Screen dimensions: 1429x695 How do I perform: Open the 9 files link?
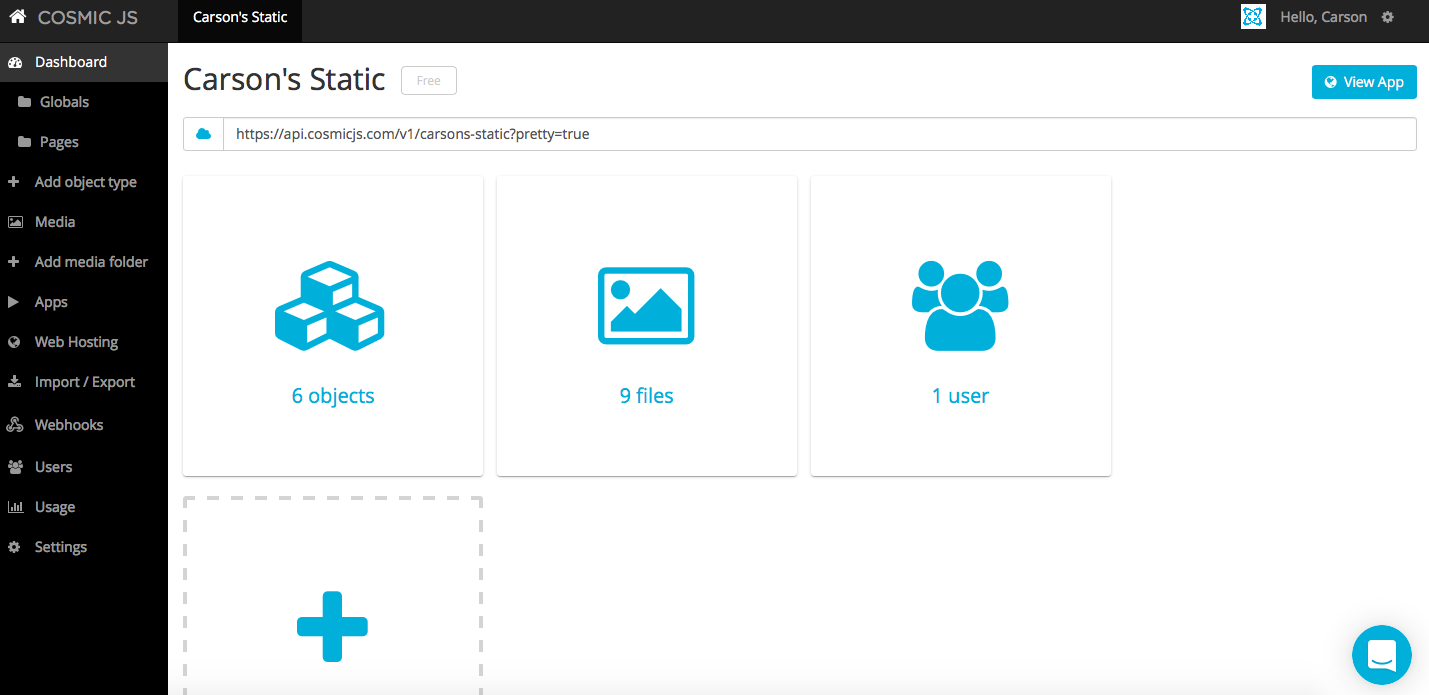647,396
